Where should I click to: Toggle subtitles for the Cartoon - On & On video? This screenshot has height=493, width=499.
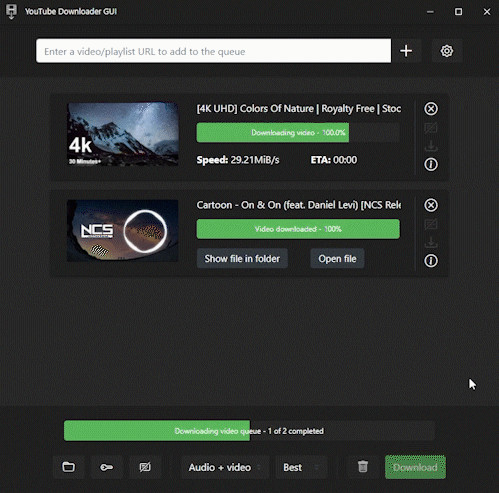(431, 224)
